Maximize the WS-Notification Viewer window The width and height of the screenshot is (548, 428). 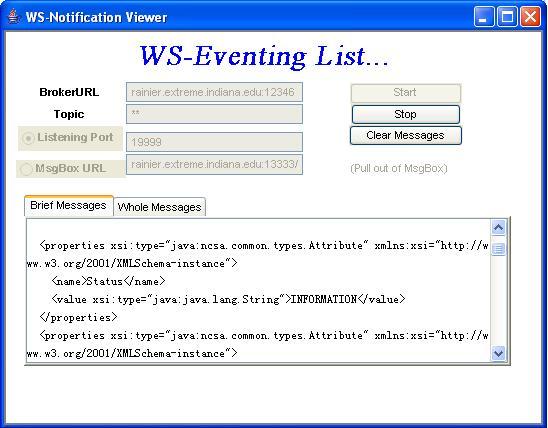tap(507, 16)
